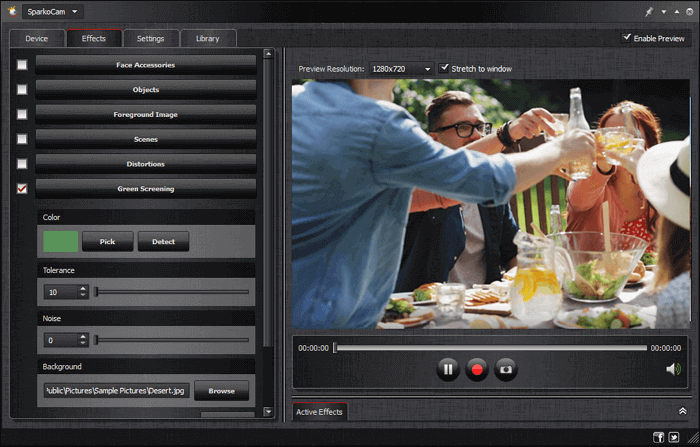Open the Facebook share icon

659,437
